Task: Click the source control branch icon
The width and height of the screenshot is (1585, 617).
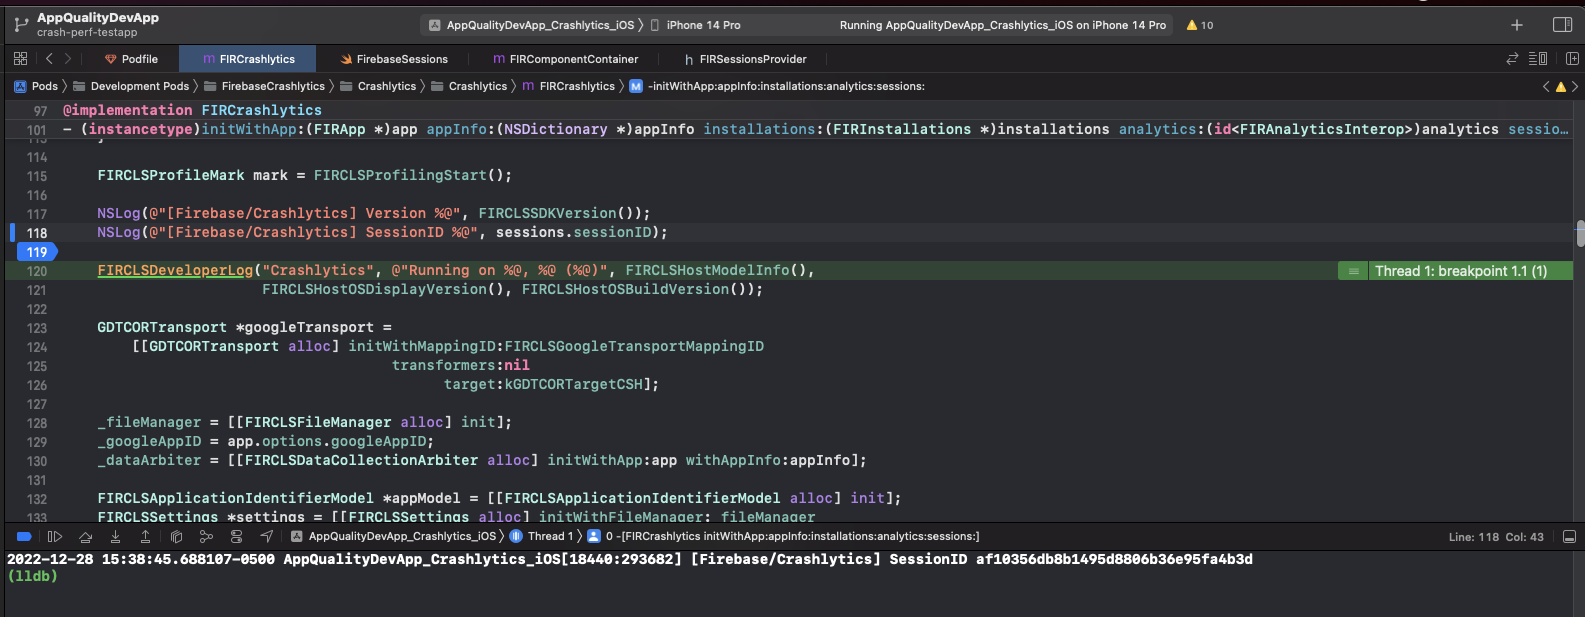Action: [x=21, y=25]
